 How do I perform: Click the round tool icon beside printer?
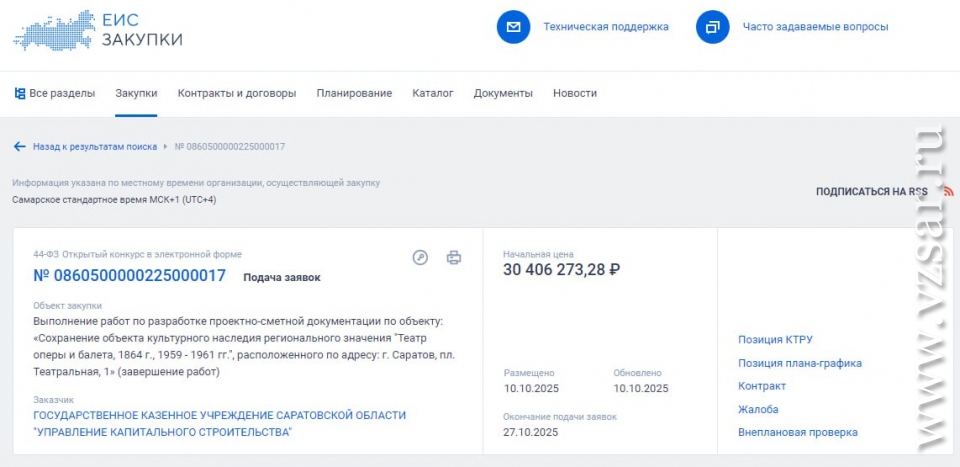pyautogui.click(x=420, y=258)
